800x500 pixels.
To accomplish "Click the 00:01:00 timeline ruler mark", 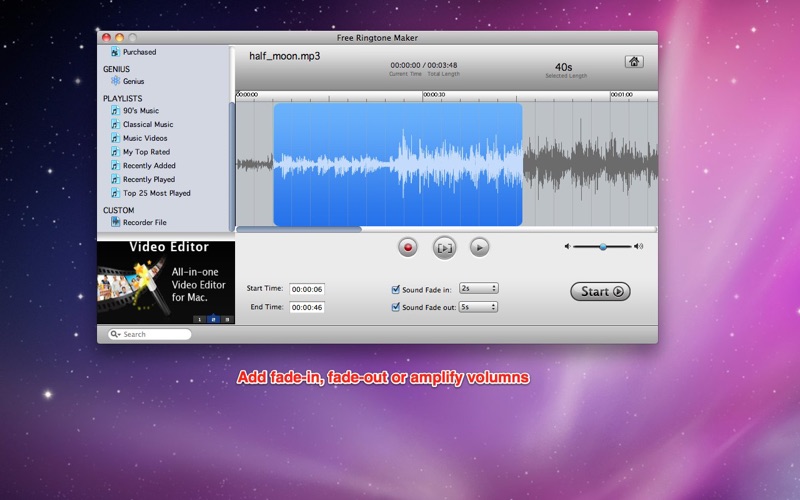I will click(x=622, y=94).
